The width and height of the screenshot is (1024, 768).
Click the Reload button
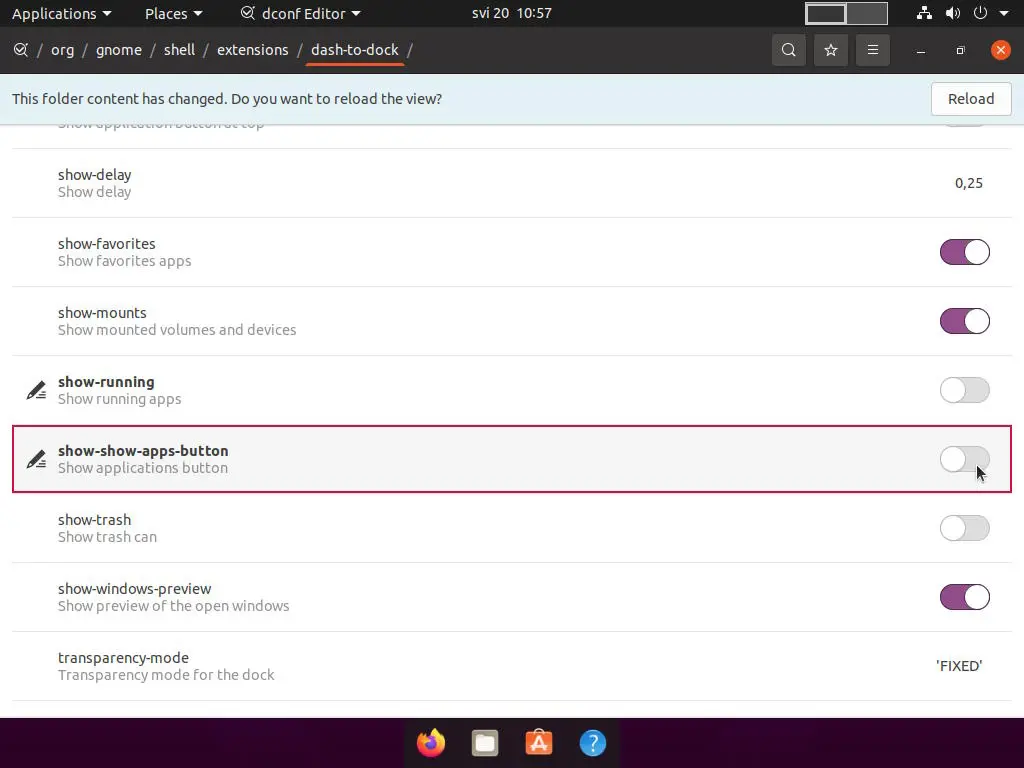971,99
